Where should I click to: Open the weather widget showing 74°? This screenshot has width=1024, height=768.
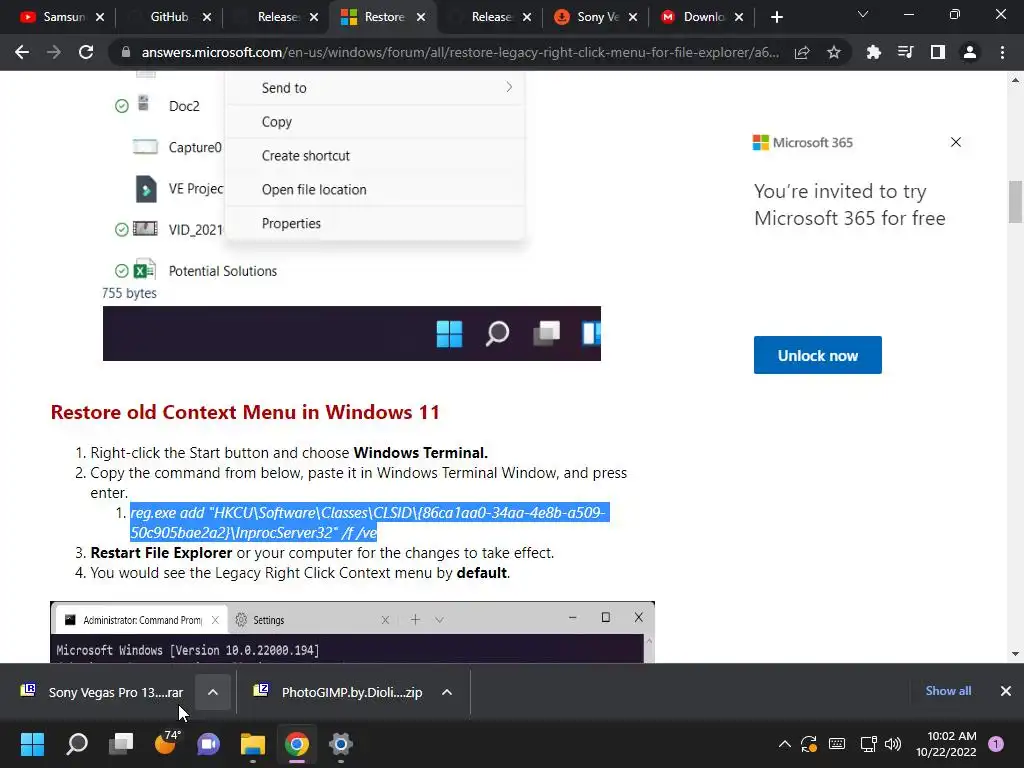(166, 743)
